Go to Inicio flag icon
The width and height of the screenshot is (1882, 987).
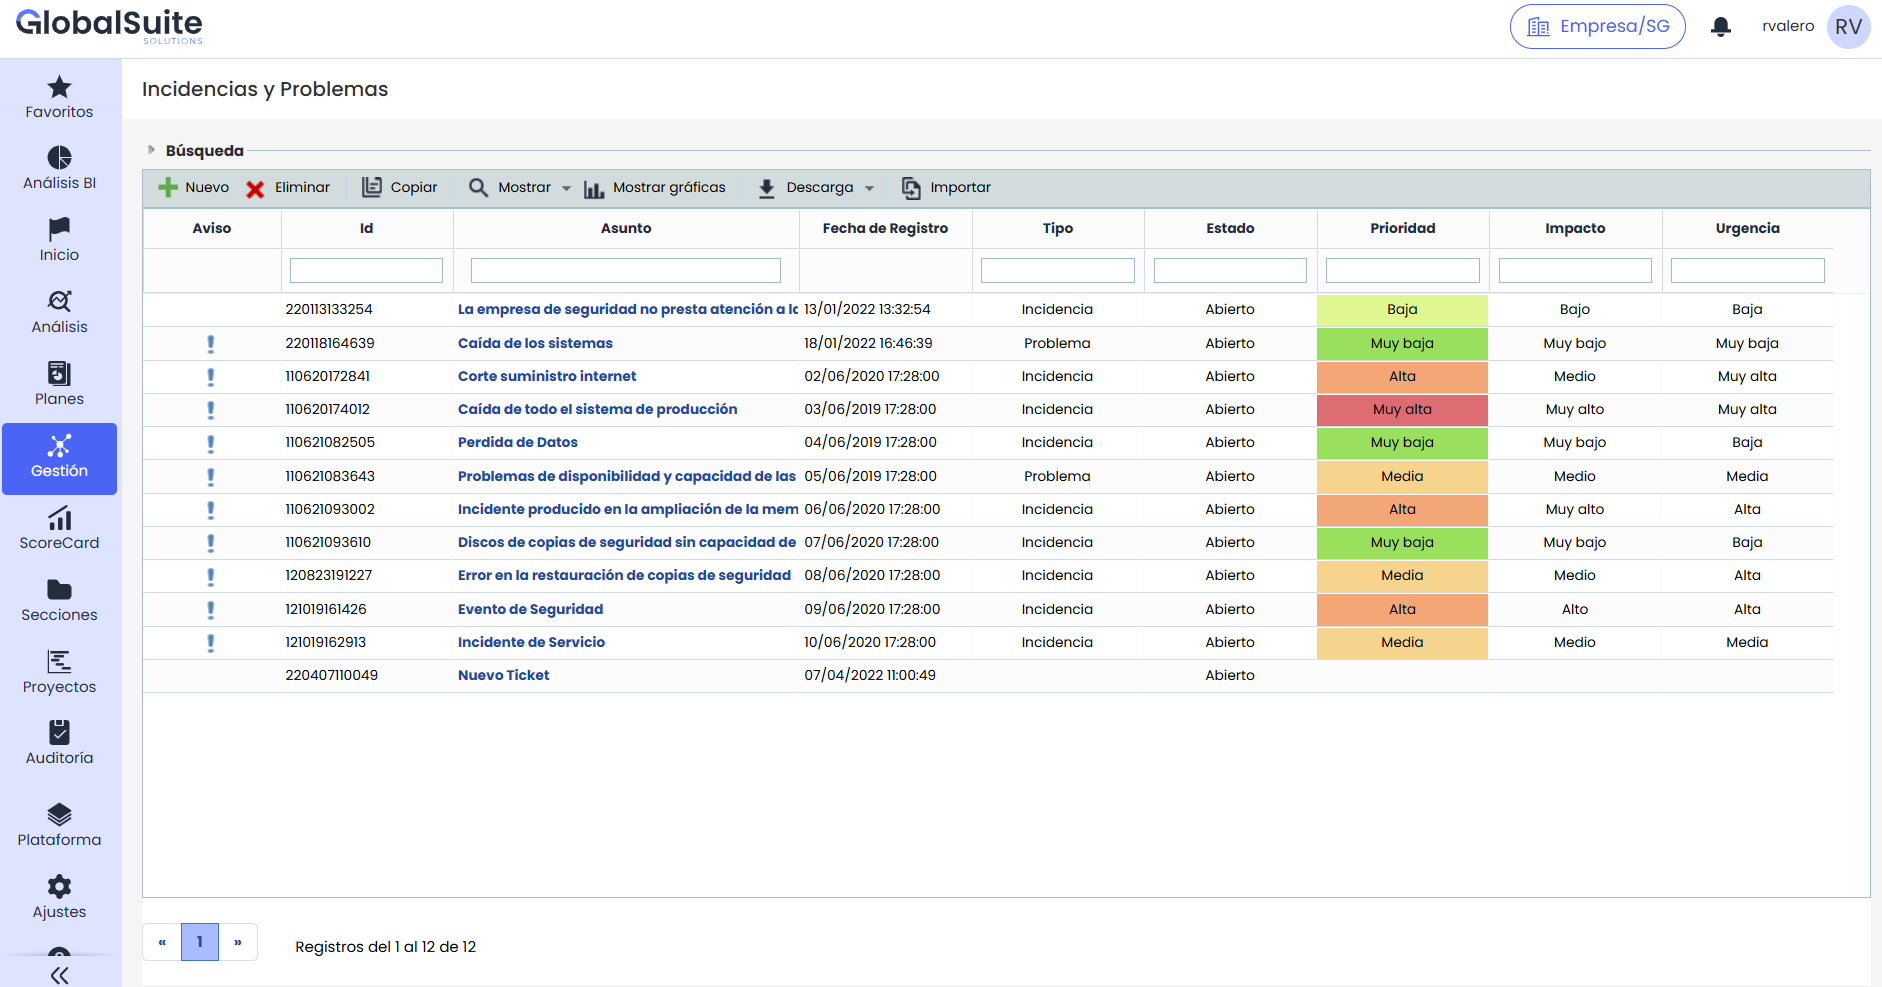point(59,229)
